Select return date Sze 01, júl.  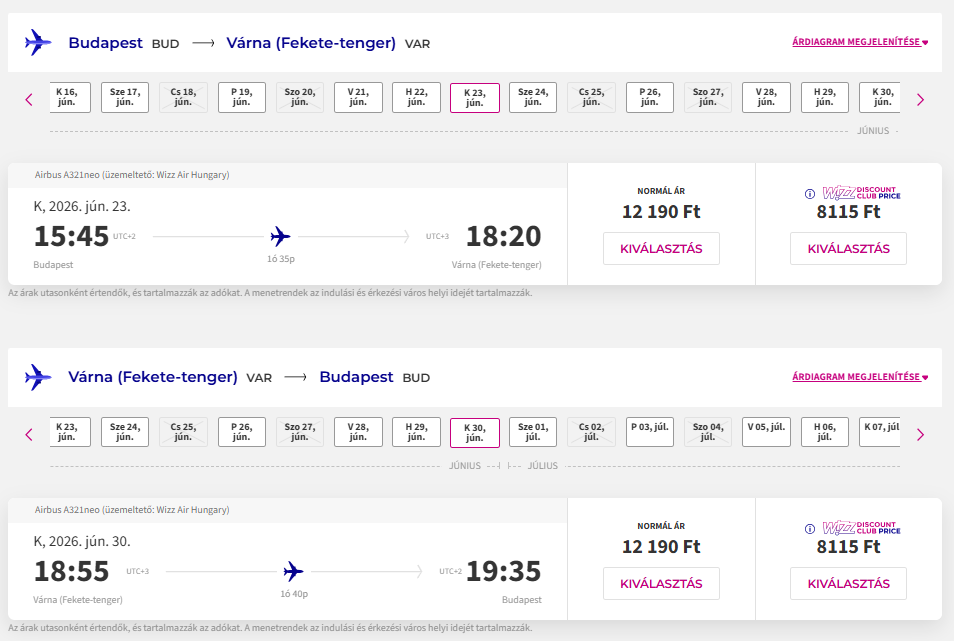pos(533,432)
